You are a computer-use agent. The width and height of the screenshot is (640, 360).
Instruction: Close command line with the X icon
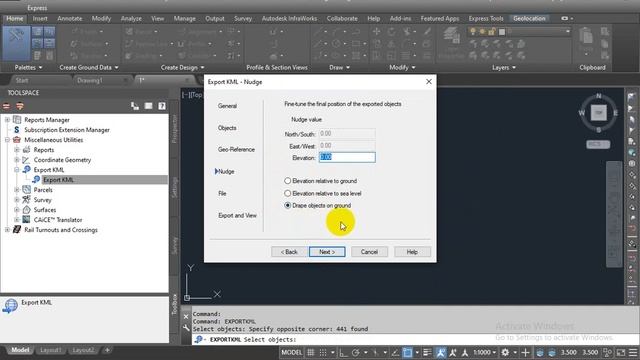pyautogui.click(x=186, y=316)
